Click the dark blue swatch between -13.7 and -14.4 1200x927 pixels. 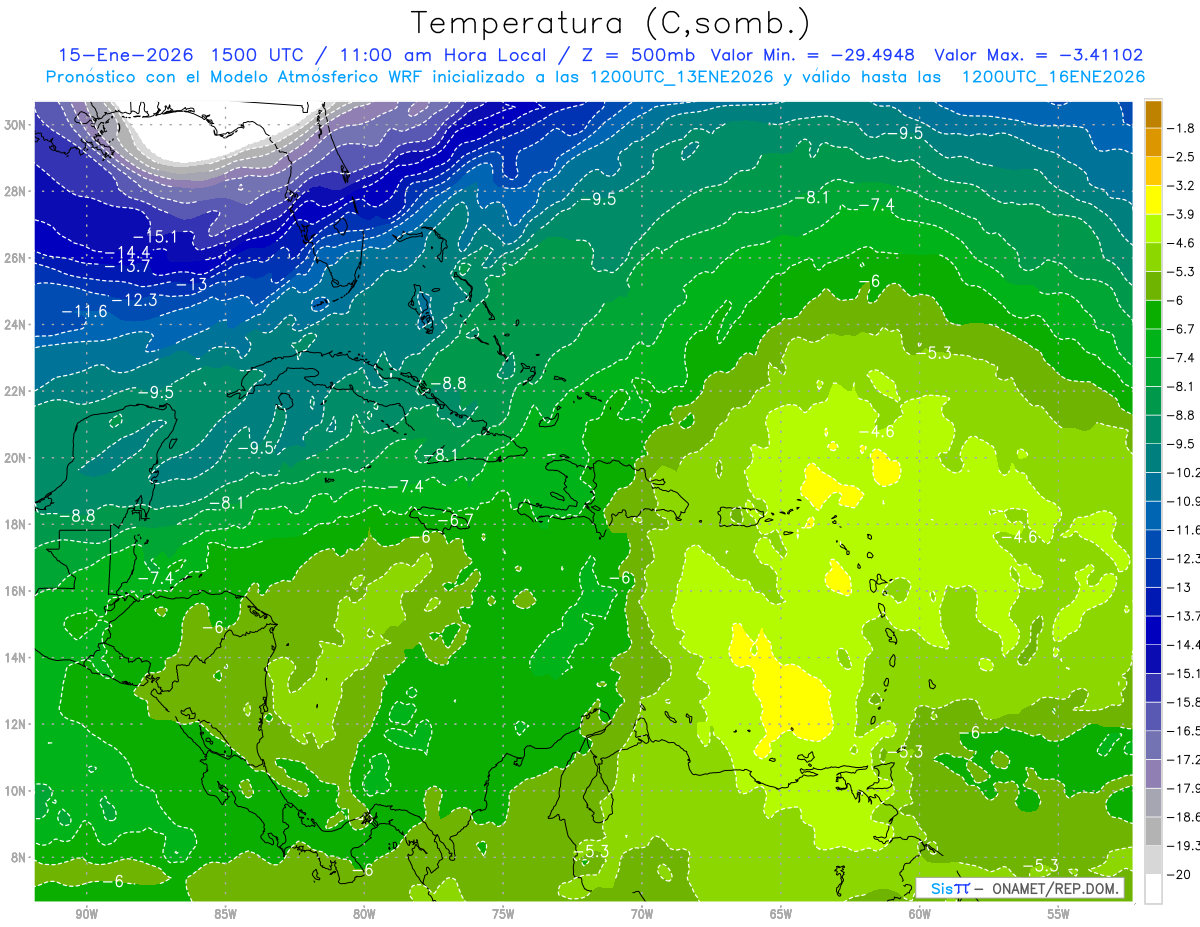tap(1153, 630)
